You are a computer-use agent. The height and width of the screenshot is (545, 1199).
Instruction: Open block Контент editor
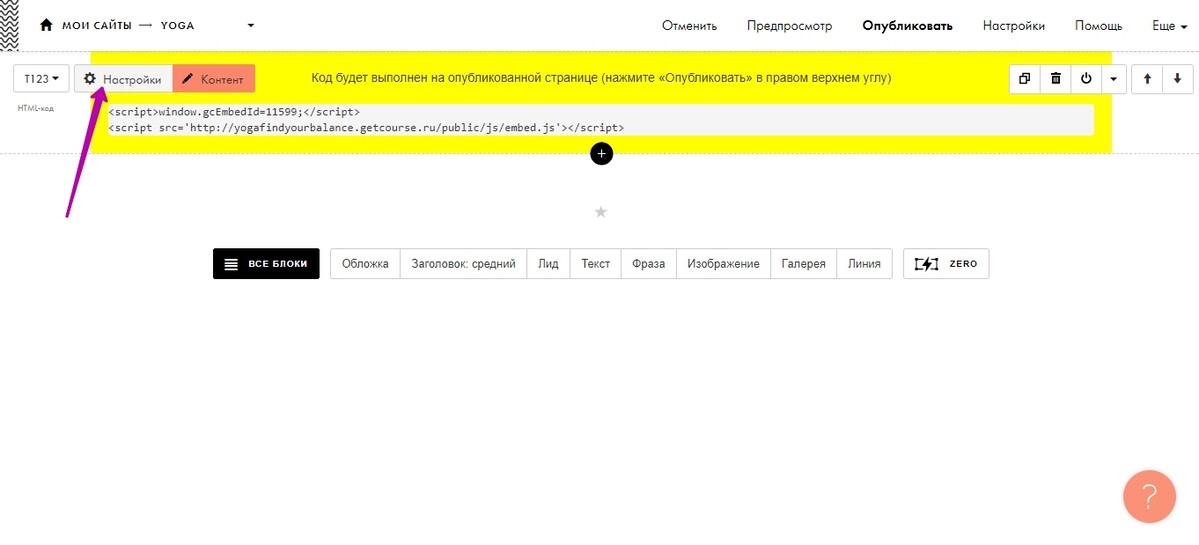click(213, 79)
